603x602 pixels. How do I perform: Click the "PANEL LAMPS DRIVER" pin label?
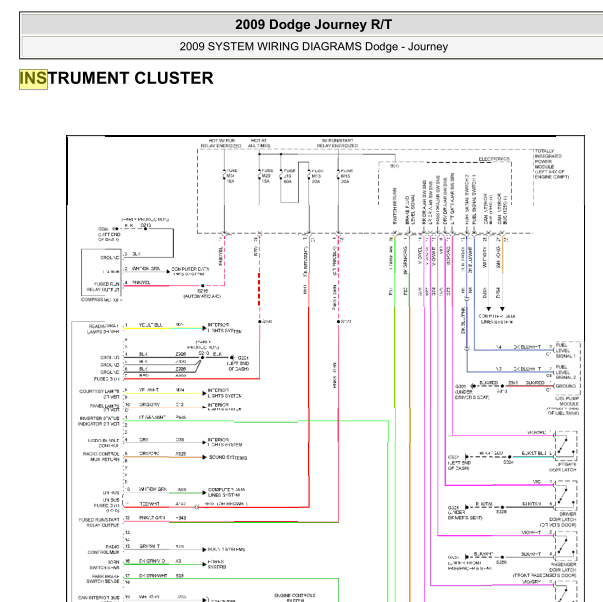click(105, 407)
